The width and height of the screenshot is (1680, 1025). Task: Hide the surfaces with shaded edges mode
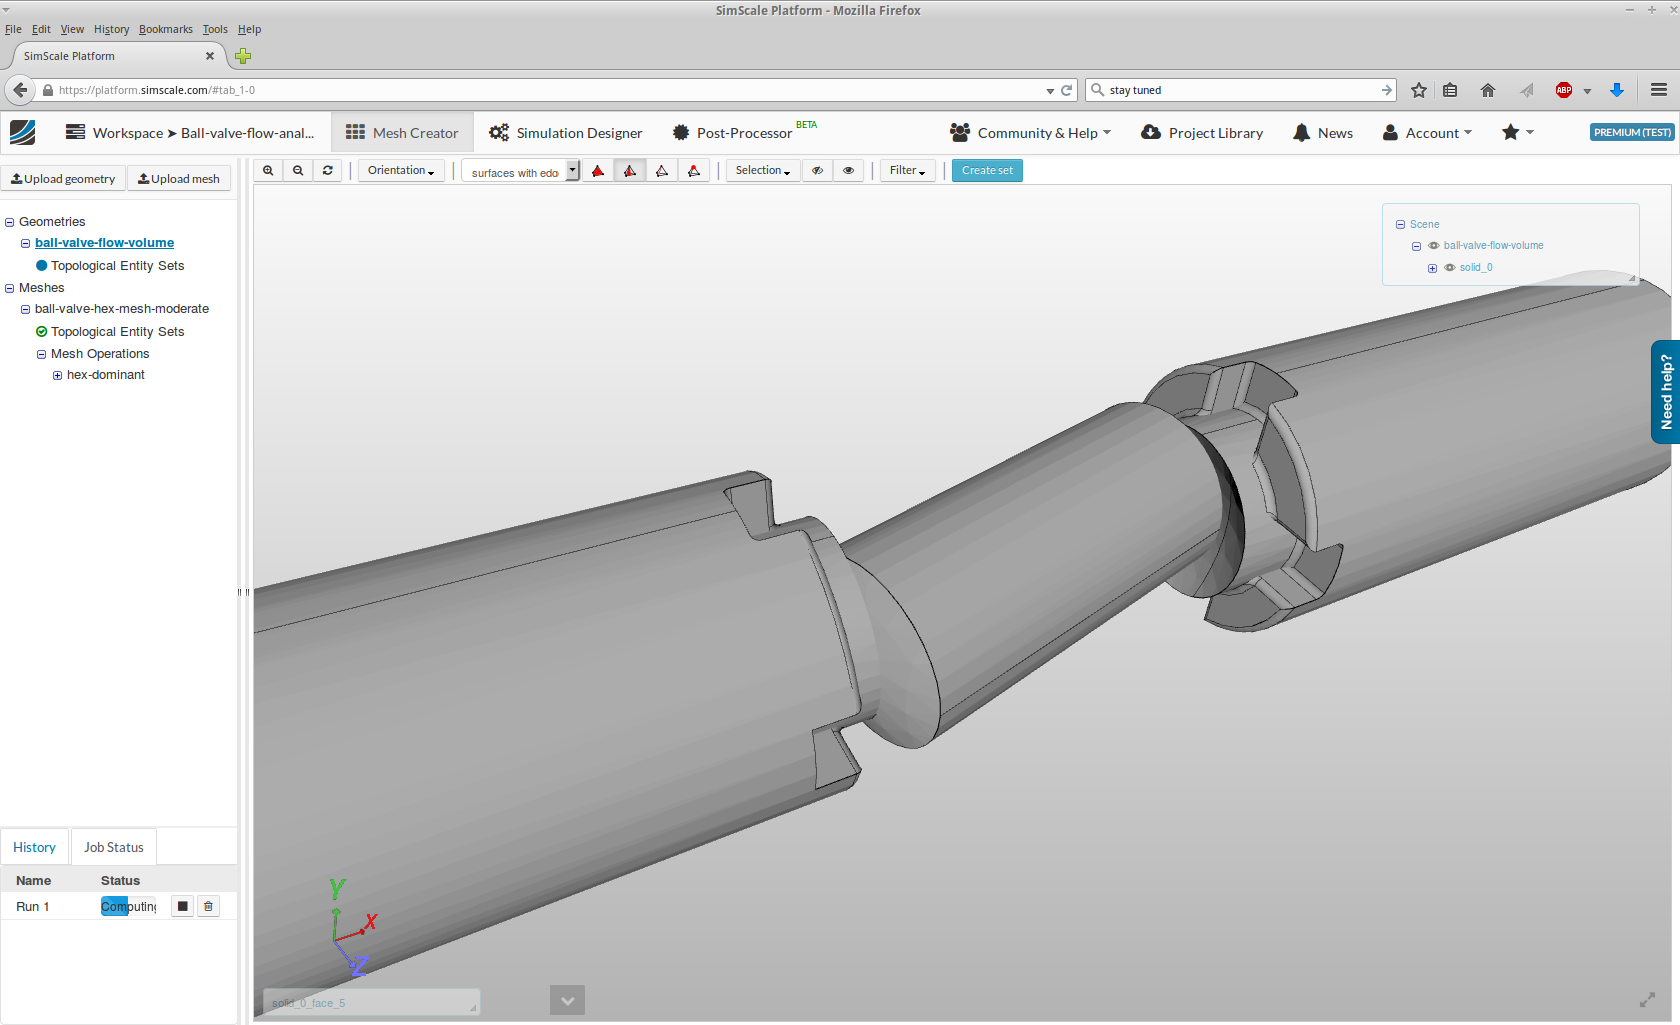click(x=629, y=170)
